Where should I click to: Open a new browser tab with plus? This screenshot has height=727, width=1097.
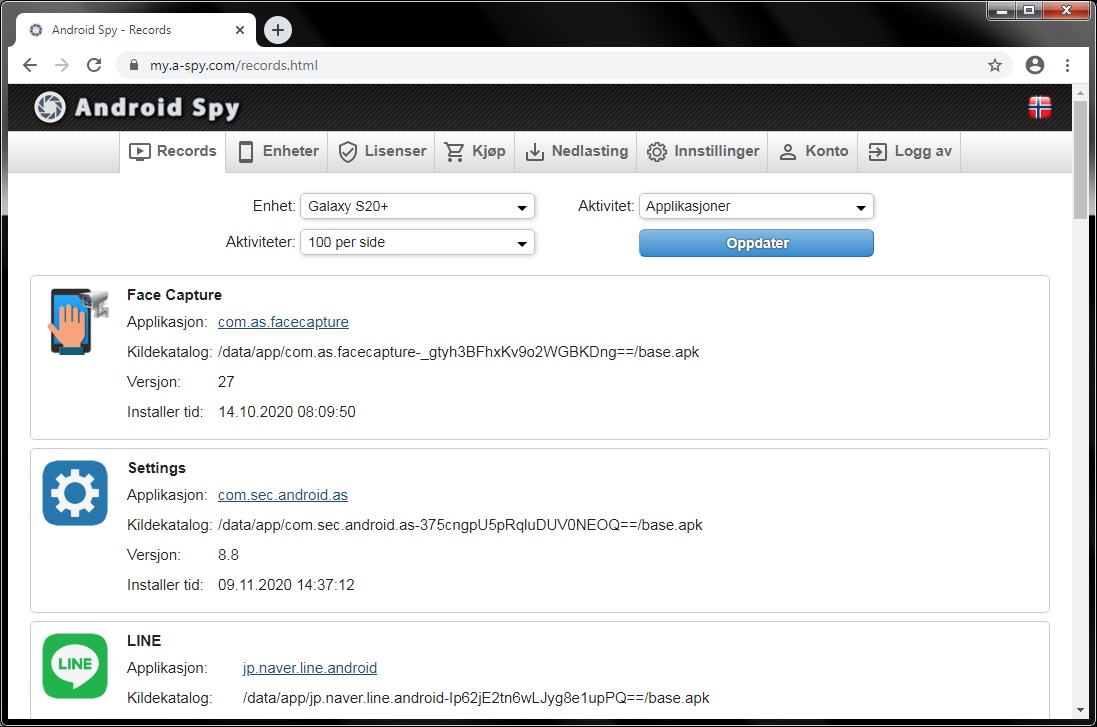pyautogui.click(x=278, y=30)
